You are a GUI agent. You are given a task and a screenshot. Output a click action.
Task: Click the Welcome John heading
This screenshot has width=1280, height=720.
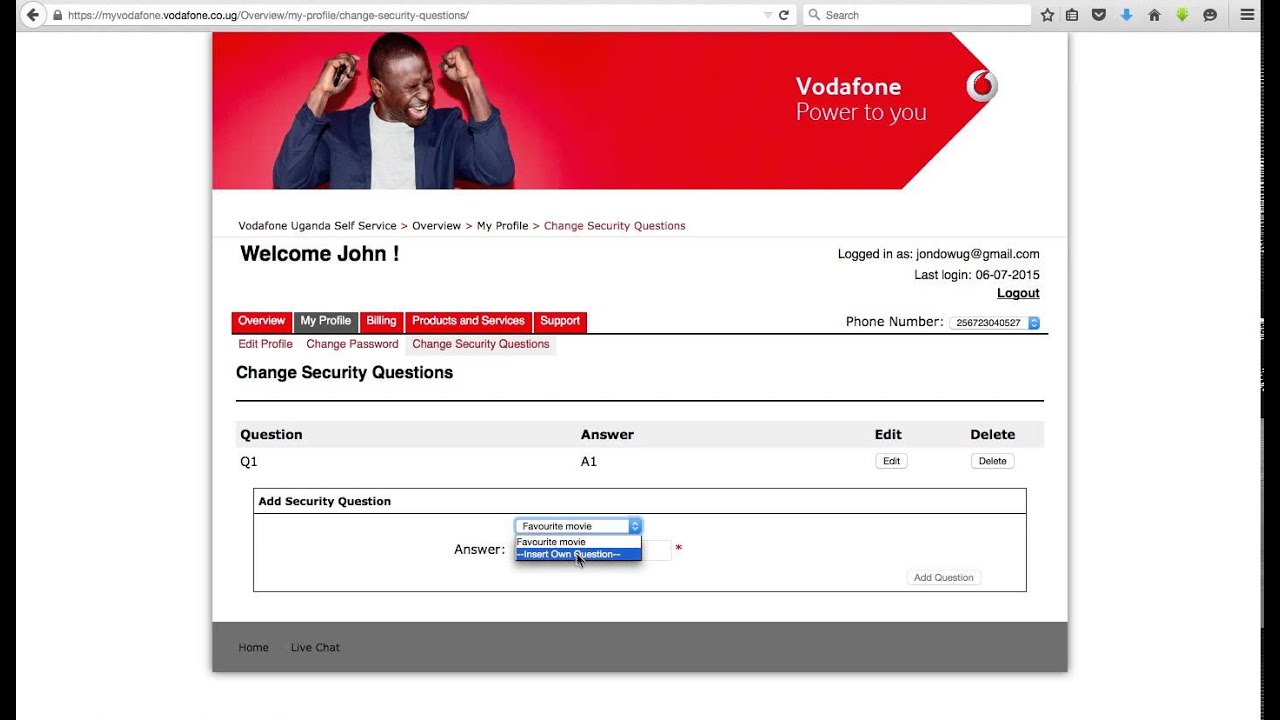pos(319,254)
